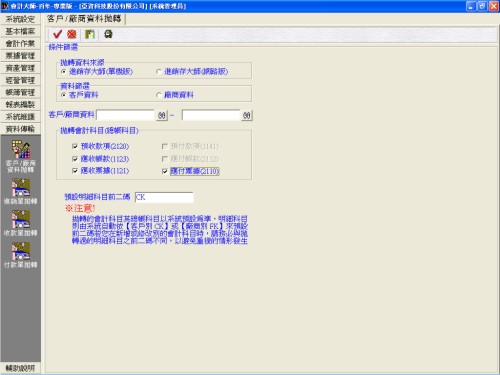Open the 系統設定 menu item

tap(20, 19)
